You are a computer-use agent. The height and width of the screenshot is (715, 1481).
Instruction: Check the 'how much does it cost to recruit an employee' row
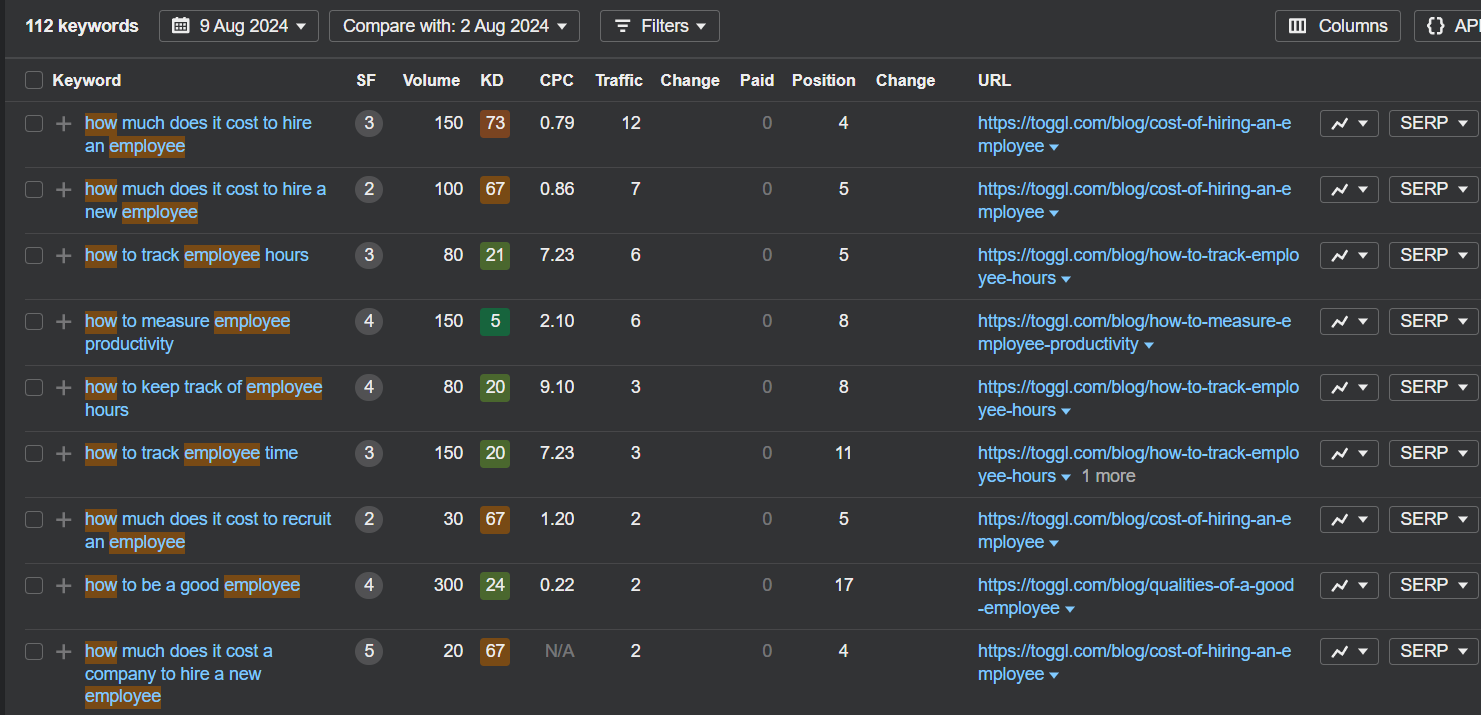click(x=34, y=519)
